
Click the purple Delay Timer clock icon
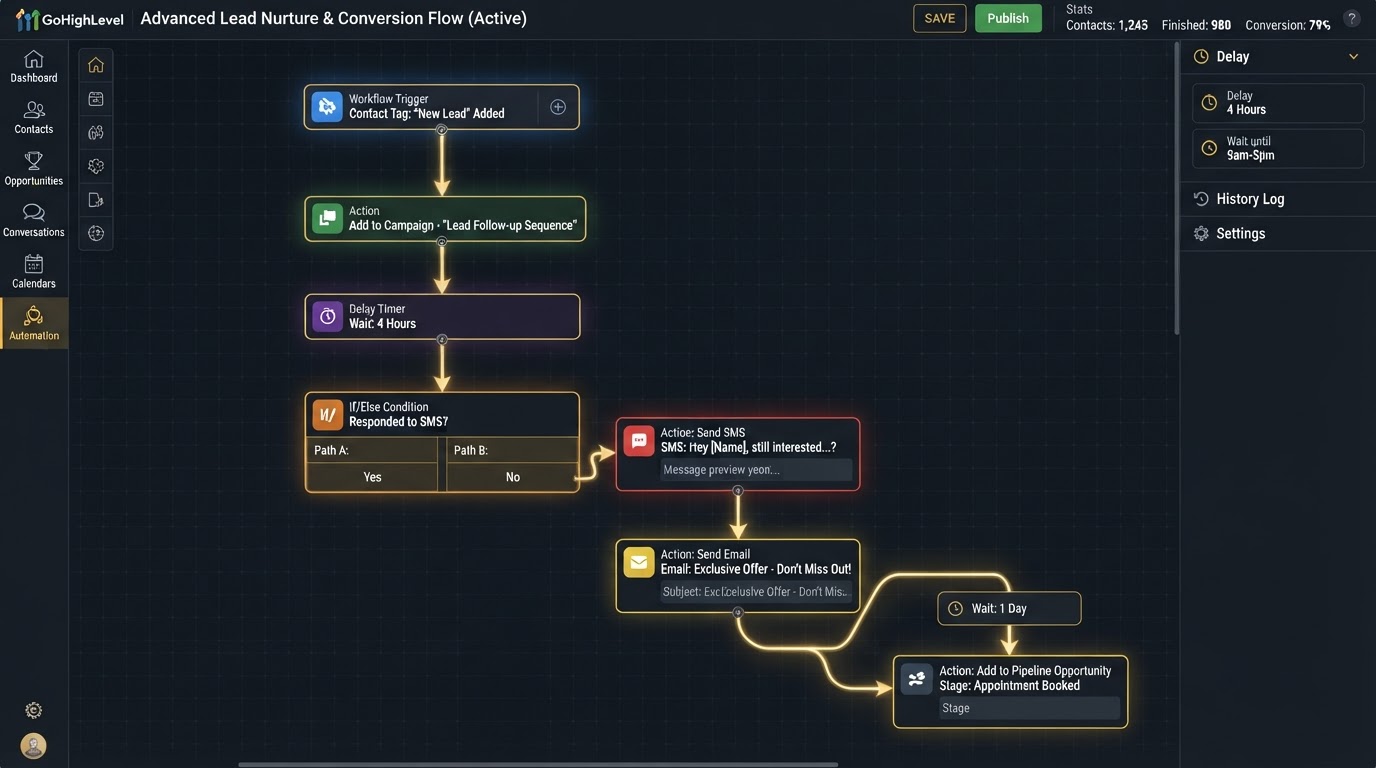pyautogui.click(x=327, y=317)
